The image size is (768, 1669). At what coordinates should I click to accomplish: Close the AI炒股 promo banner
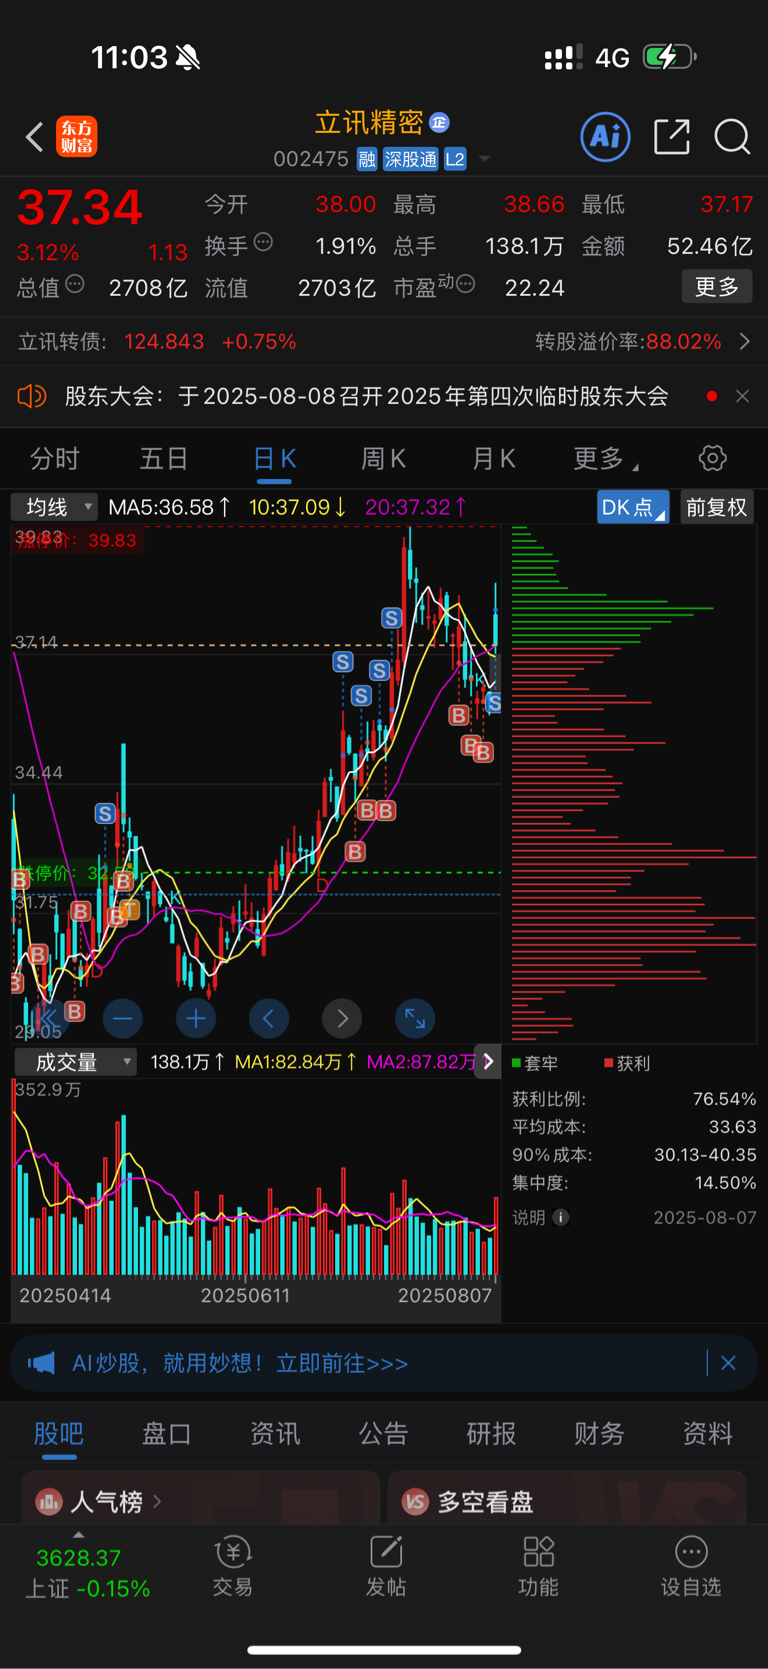click(728, 1363)
